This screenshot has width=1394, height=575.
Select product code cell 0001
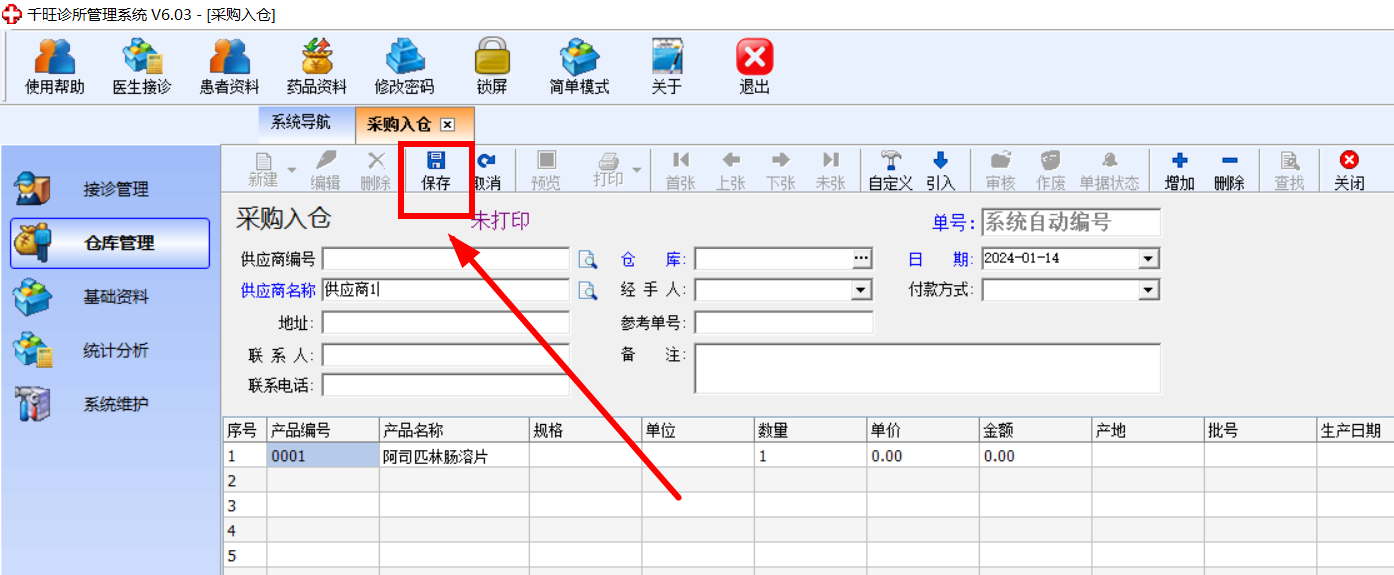[x=323, y=456]
